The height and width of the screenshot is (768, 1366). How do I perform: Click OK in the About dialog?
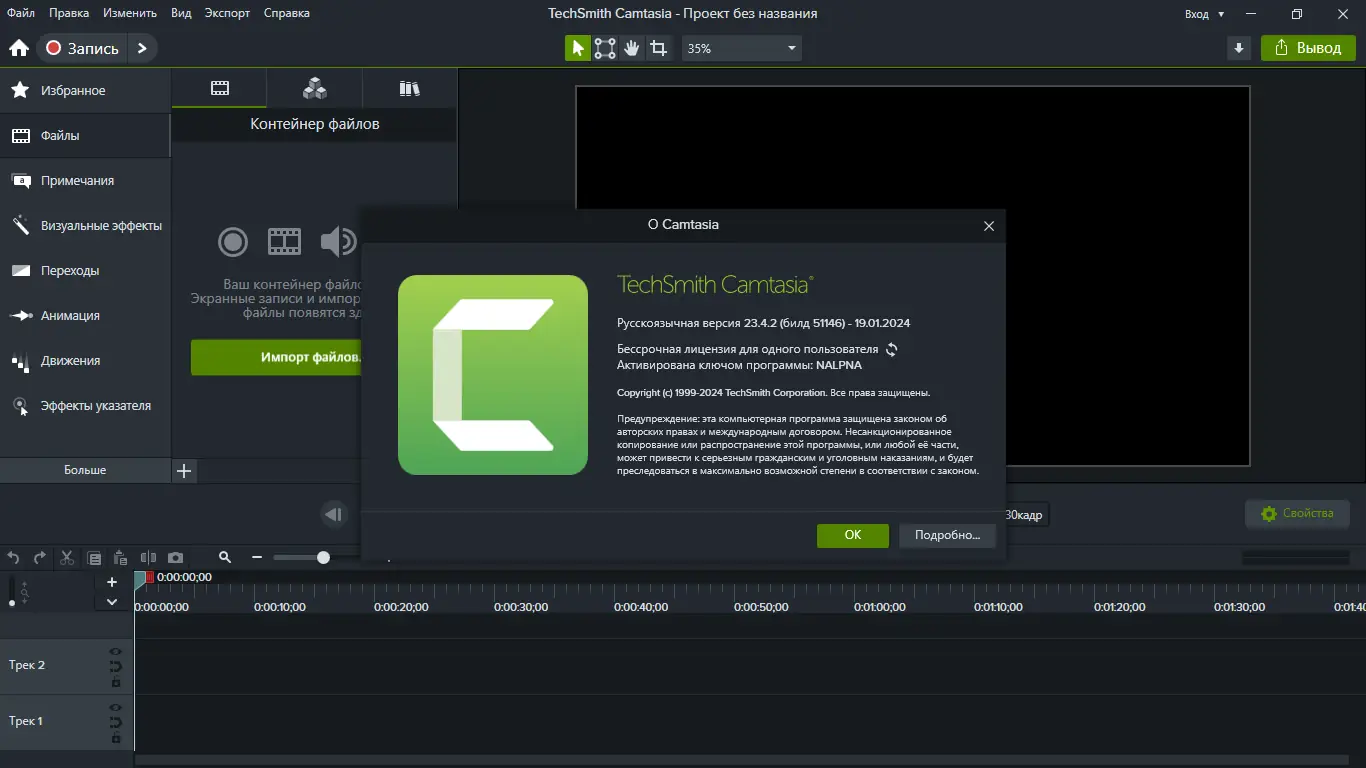(853, 535)
